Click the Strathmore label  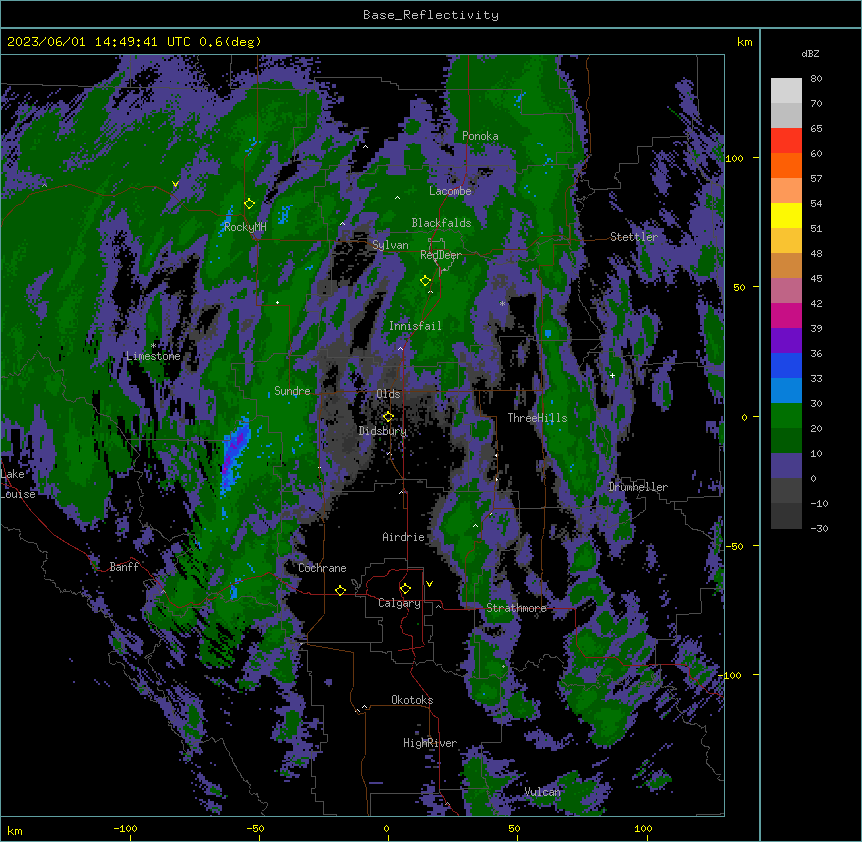516,608
